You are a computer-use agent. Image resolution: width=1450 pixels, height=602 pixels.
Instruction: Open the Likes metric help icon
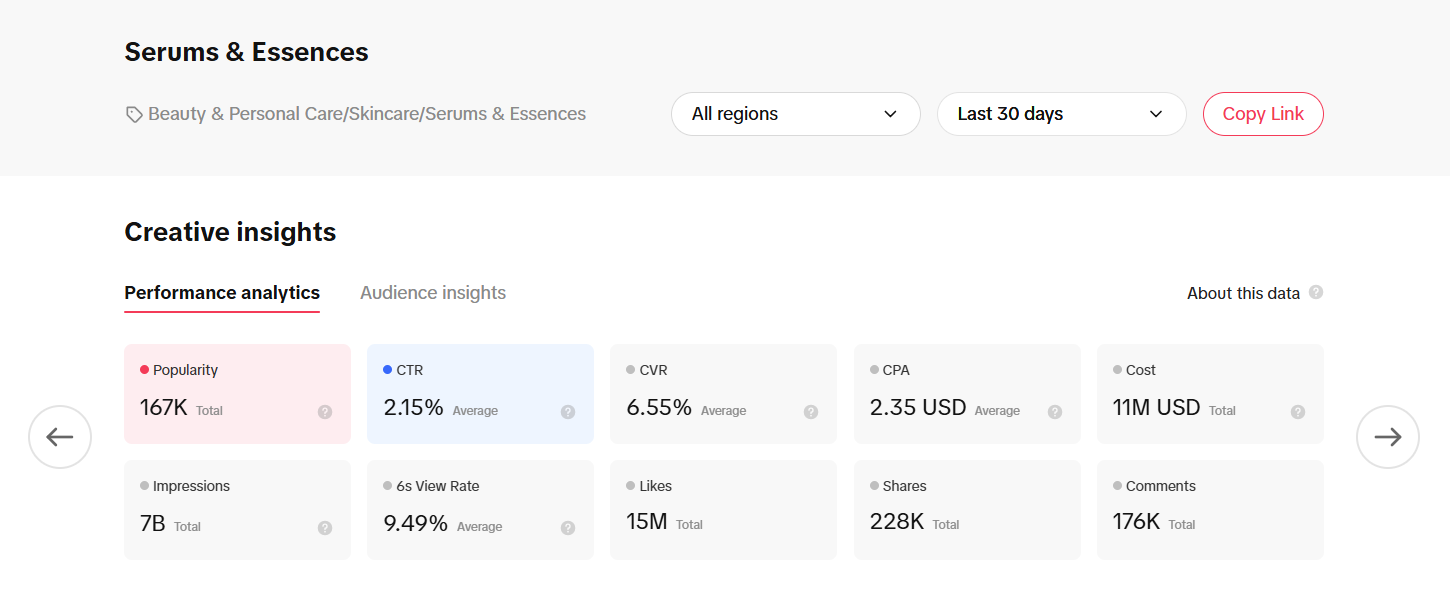point(810,527)
